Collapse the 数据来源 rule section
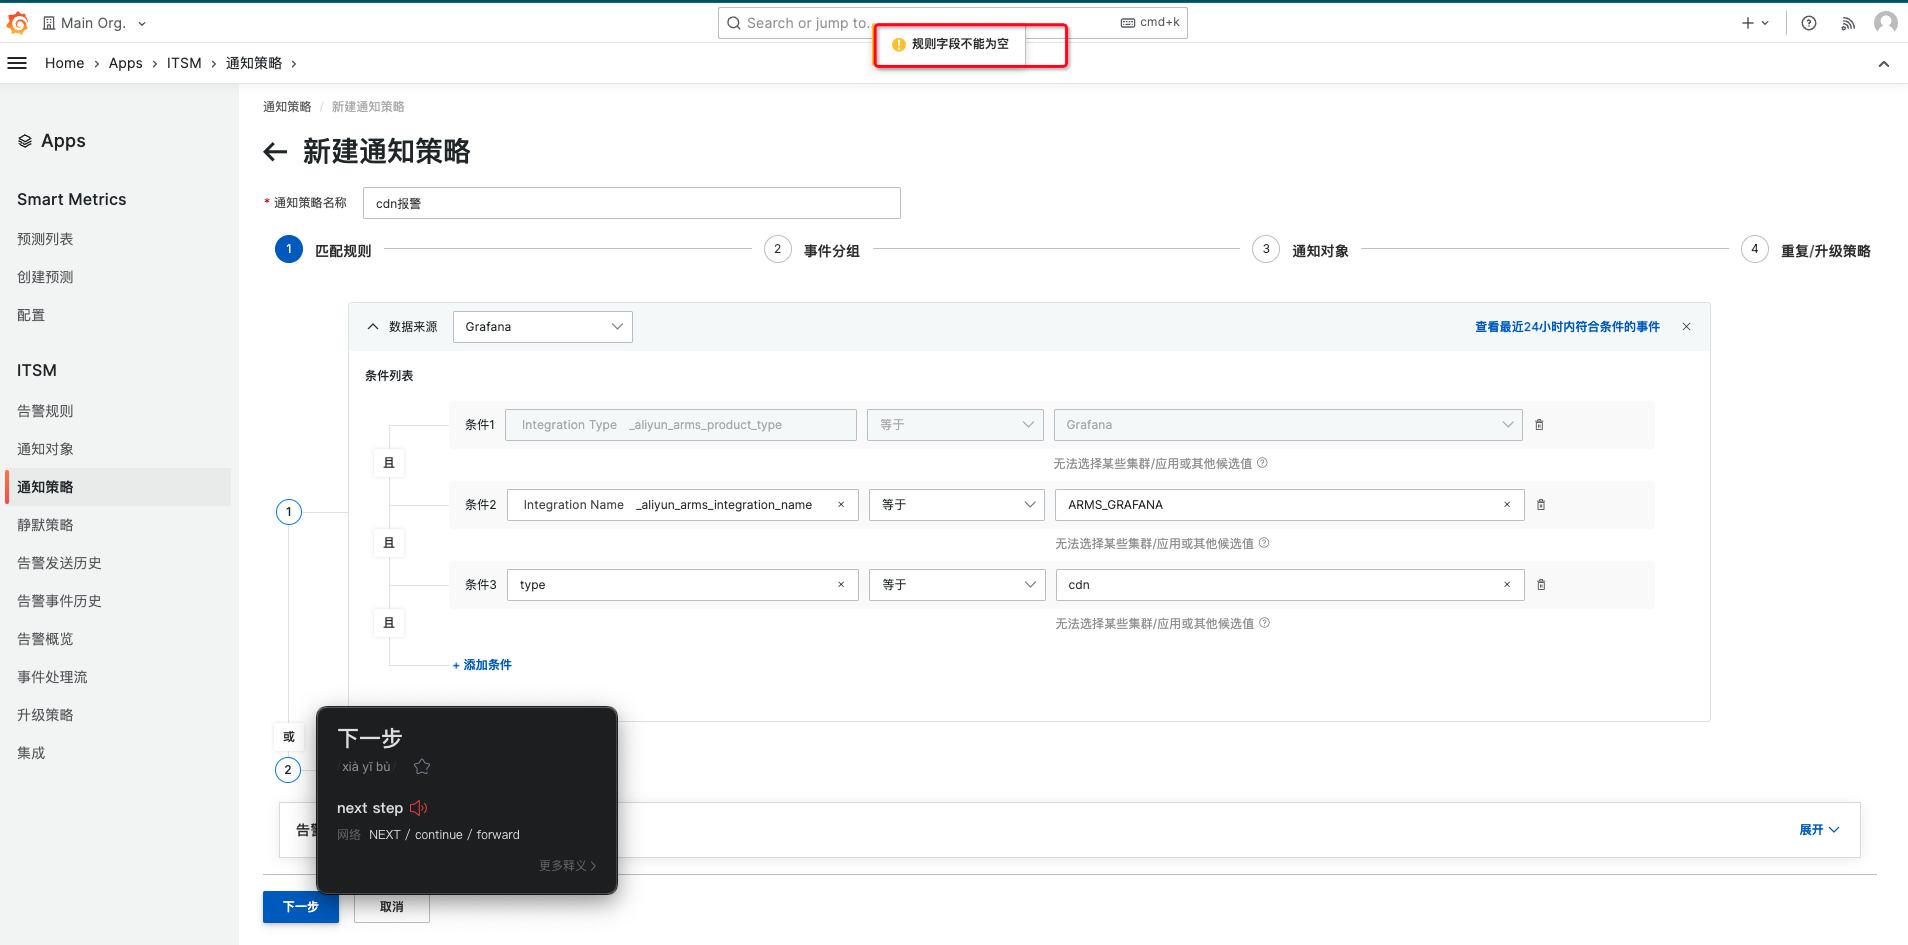The width and height of the screenshot is (1908, 945). point(373,327)
